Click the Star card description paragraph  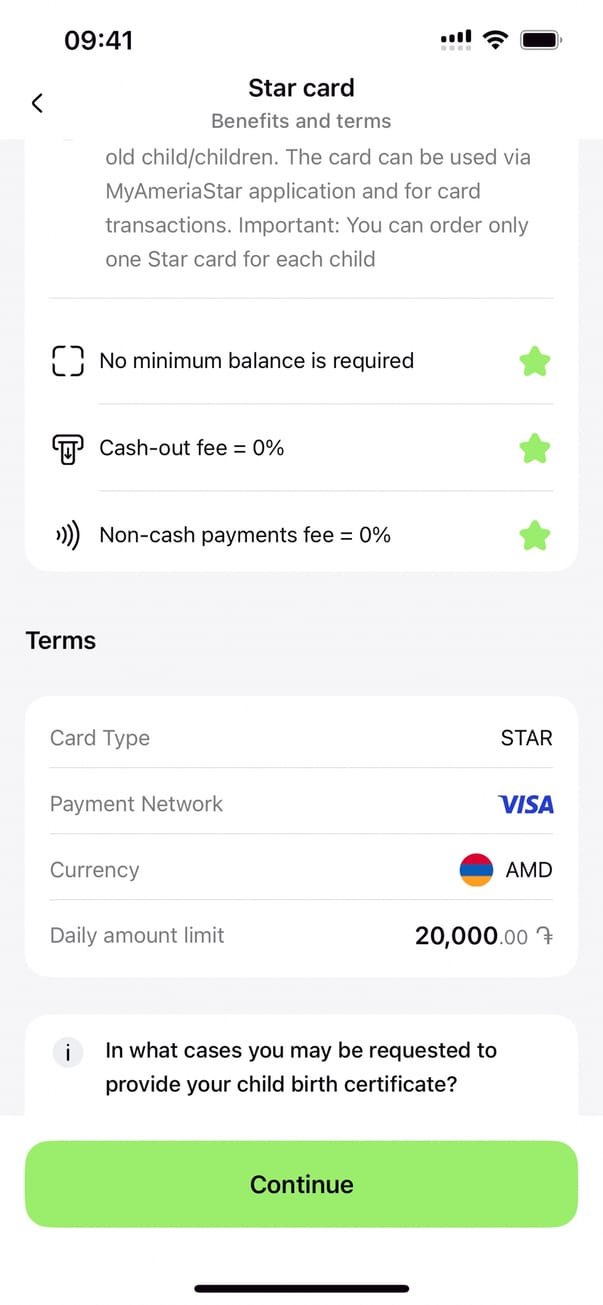pos(317,208)
